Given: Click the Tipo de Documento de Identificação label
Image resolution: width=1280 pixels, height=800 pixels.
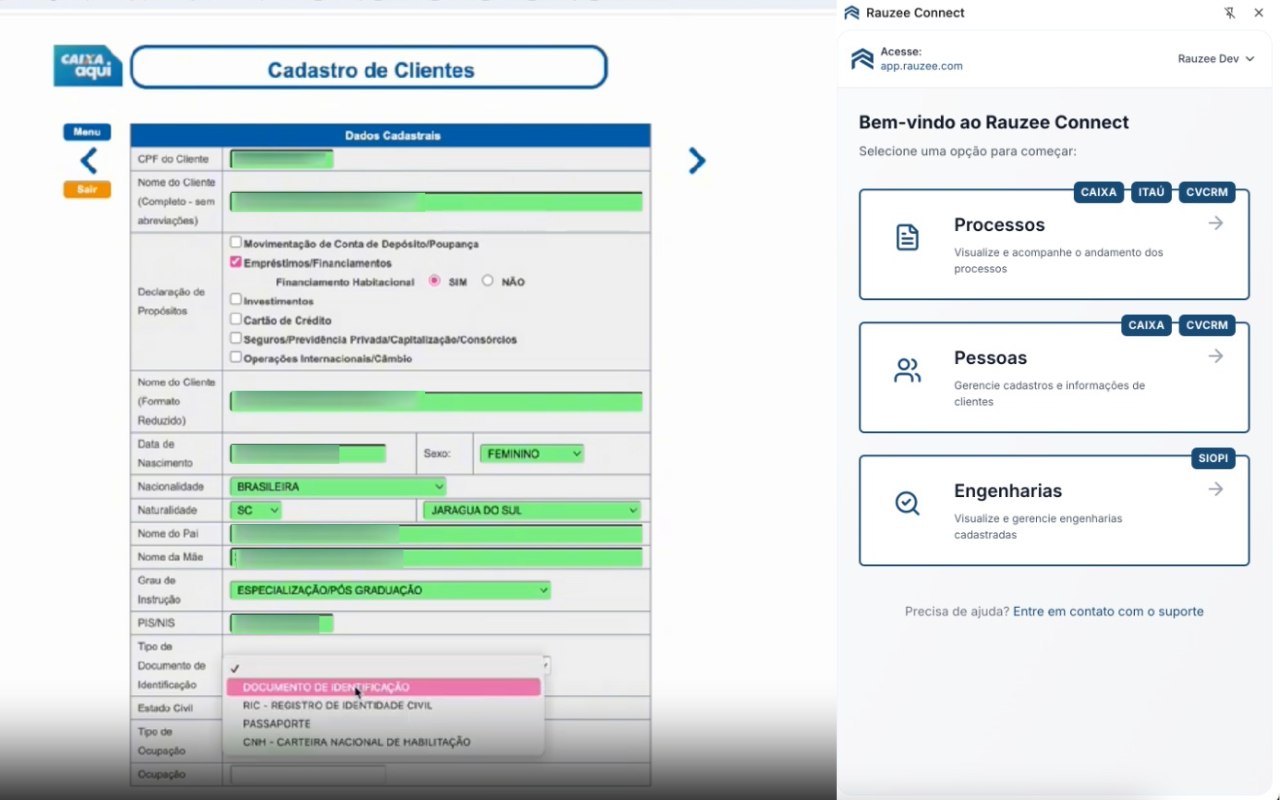Looking at the screenshot, I should click(x=172, y=666).
